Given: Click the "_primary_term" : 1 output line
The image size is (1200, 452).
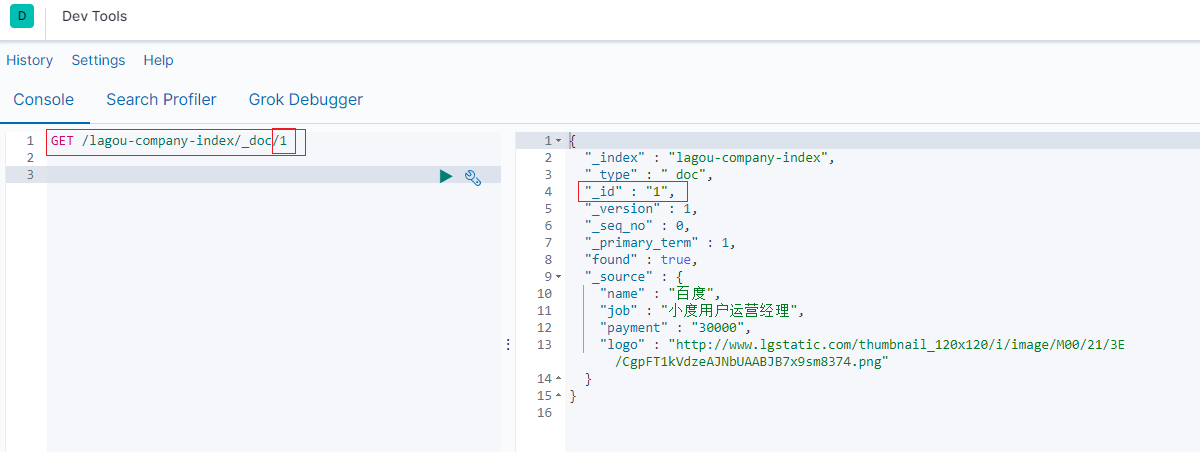Looking at the screenshot, I should pyautogui.click(x=660, y=243).
